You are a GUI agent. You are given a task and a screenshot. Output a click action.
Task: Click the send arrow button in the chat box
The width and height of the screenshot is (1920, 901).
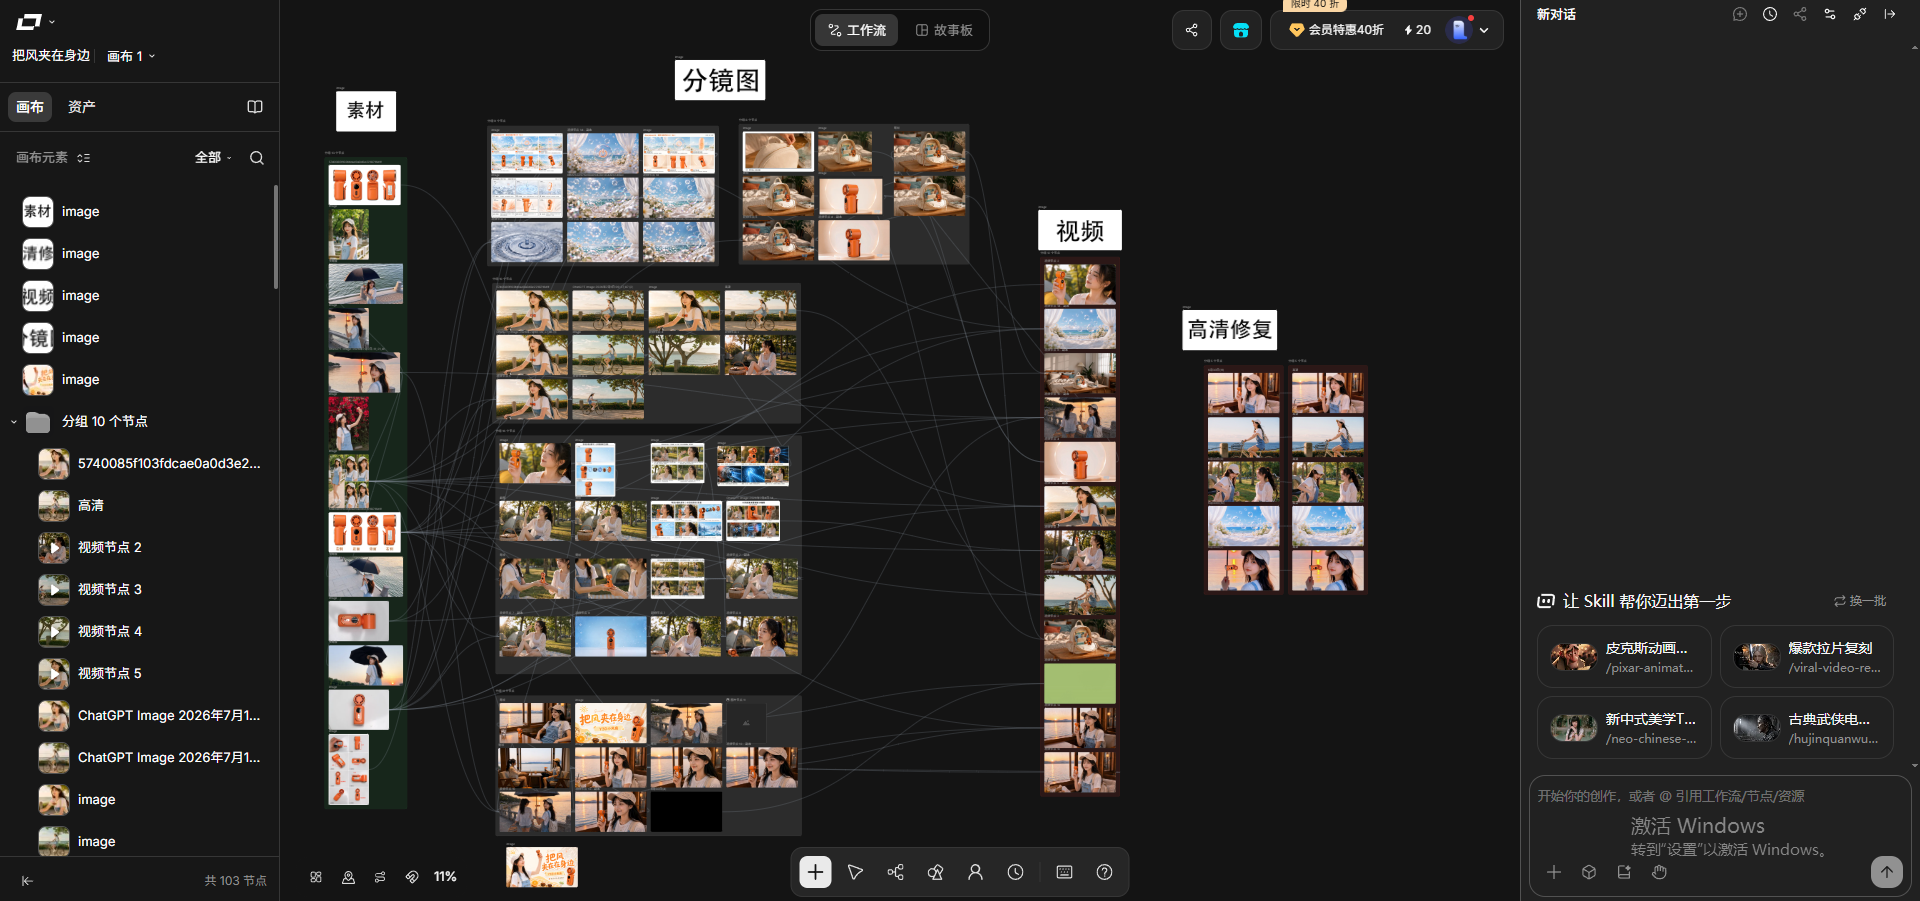pos(1887,872)
